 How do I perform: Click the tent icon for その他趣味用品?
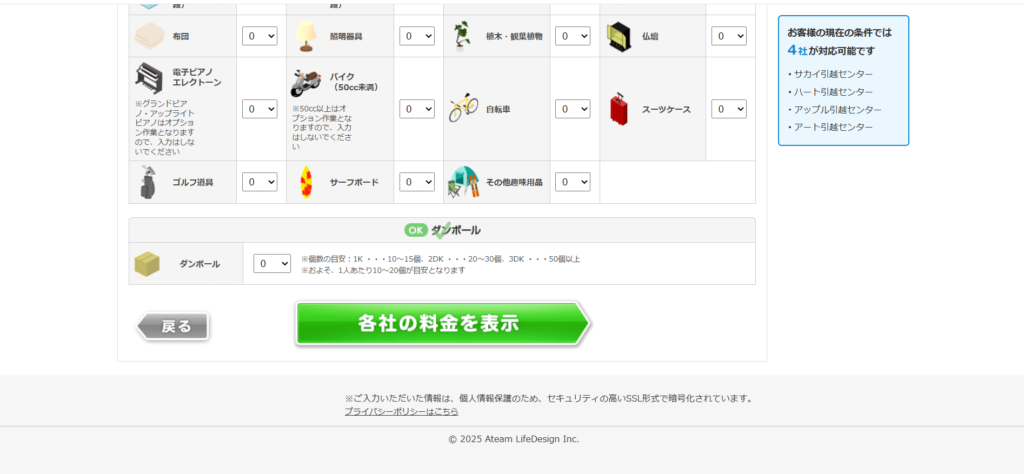click(x=463, y=182)
